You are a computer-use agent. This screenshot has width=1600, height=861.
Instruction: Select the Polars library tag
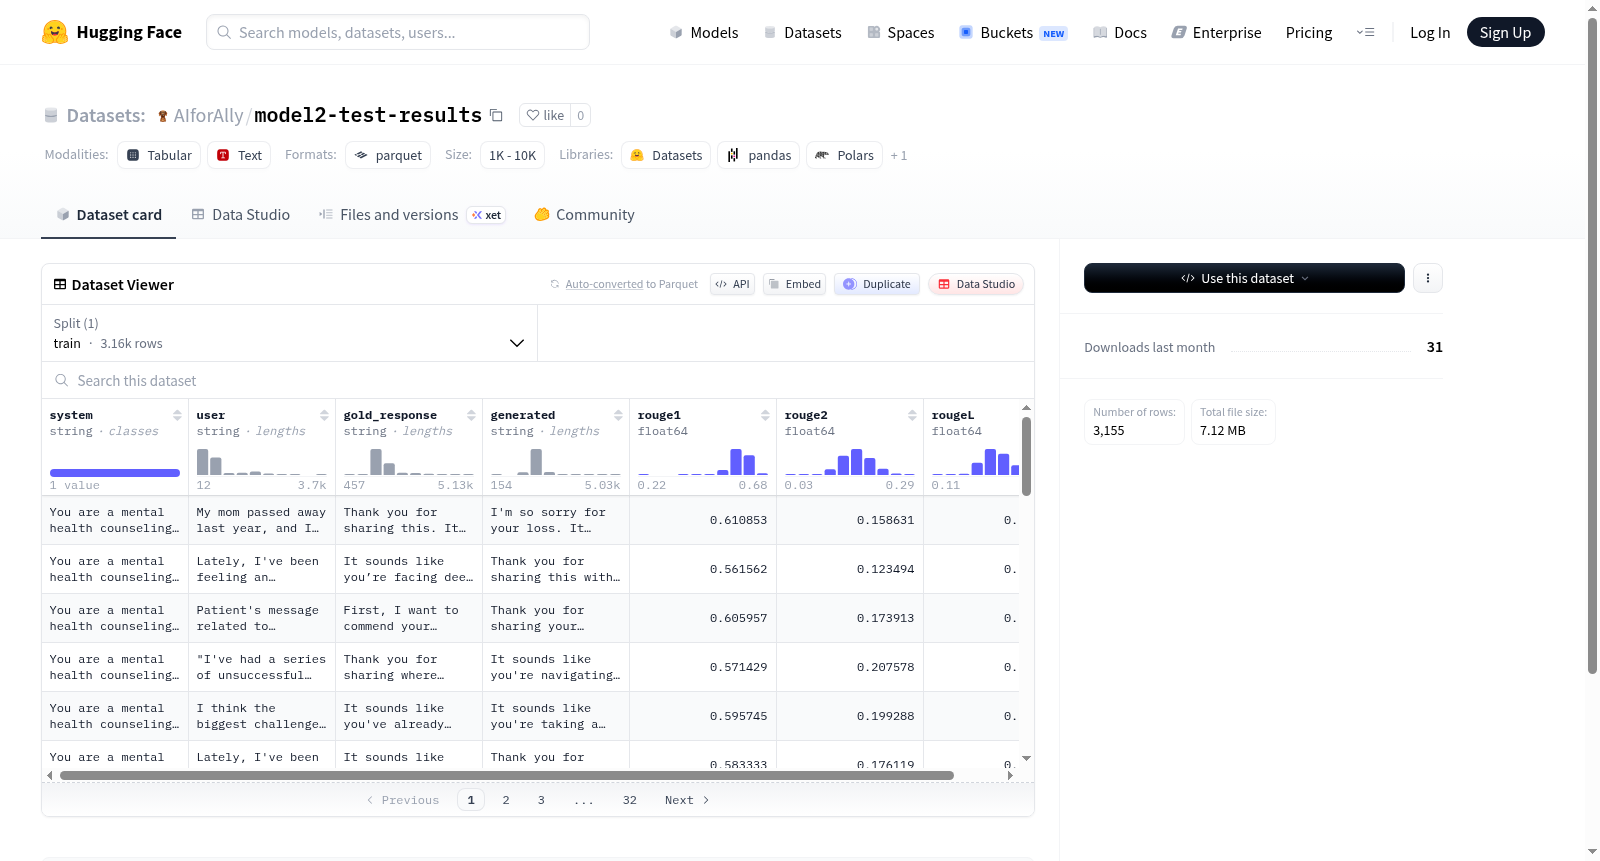tap(844, 155)
